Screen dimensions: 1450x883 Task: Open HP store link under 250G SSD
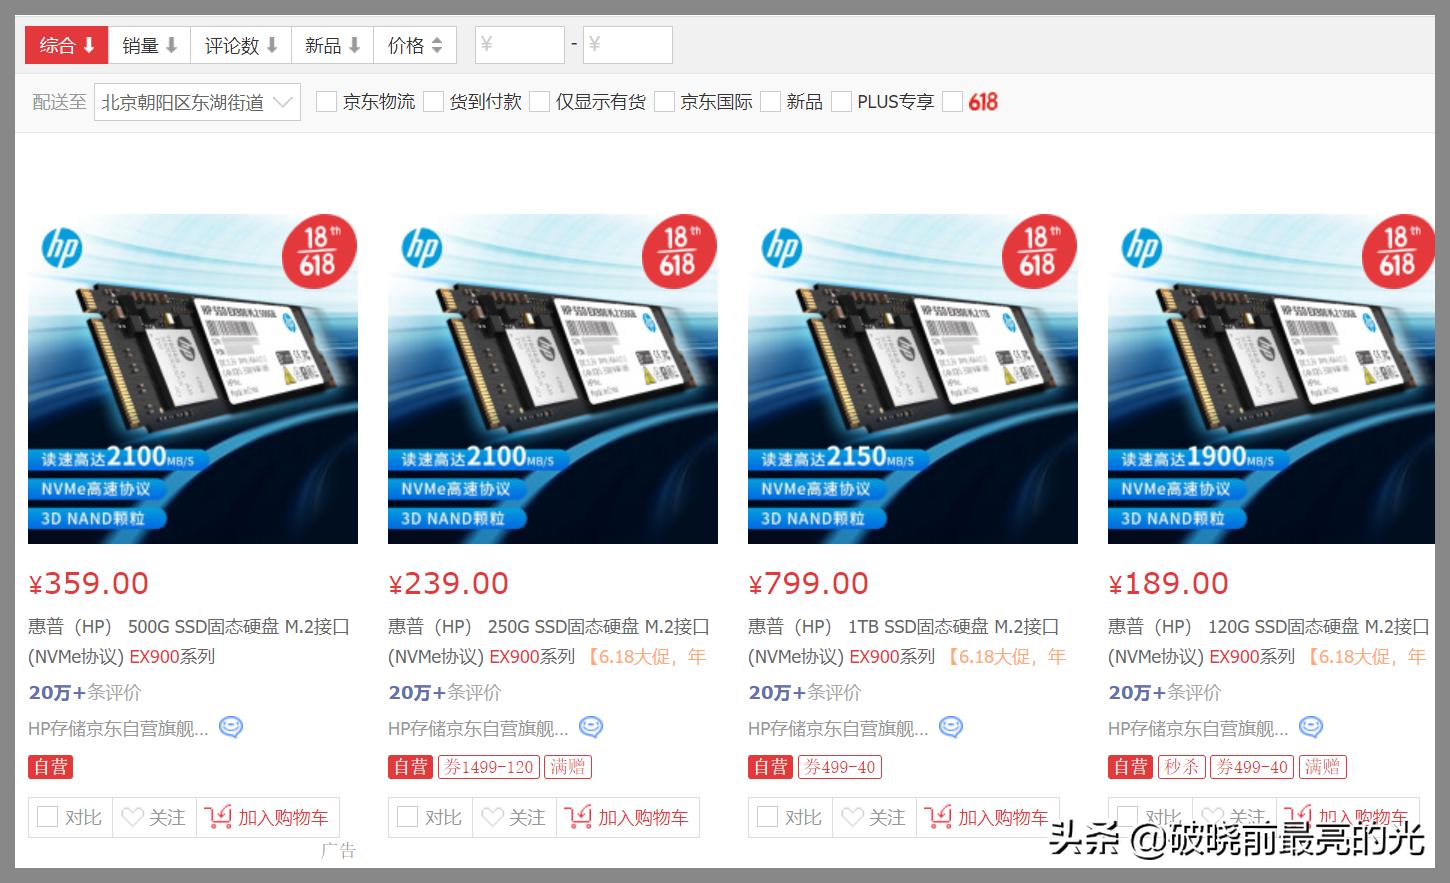(478, 729)
